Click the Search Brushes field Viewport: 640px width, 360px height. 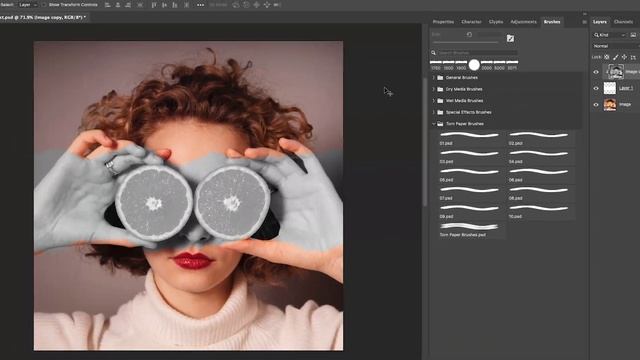click(478, 53)
